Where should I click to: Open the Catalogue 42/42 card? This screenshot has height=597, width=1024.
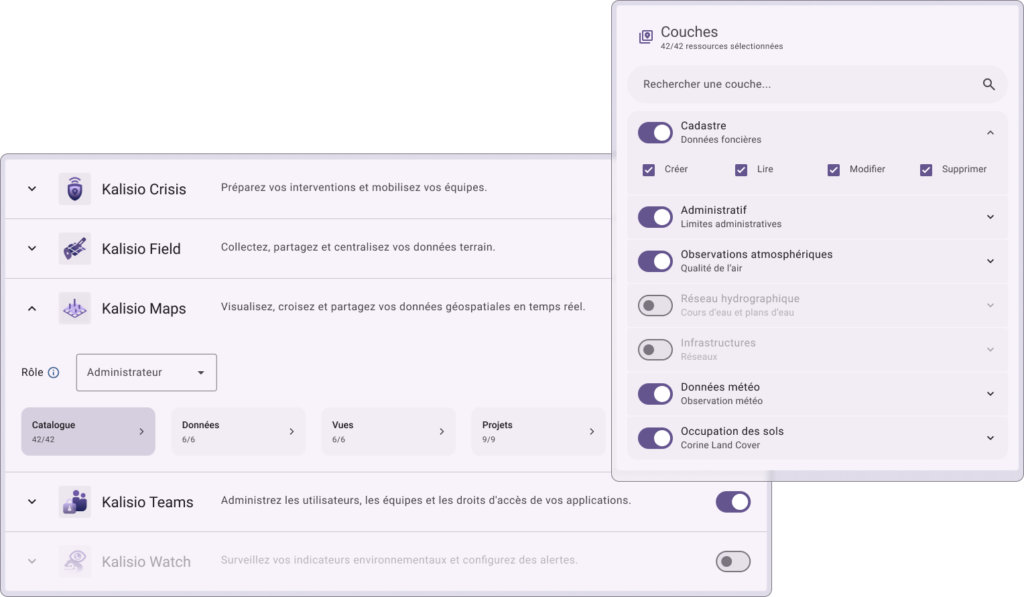point(88,432)
